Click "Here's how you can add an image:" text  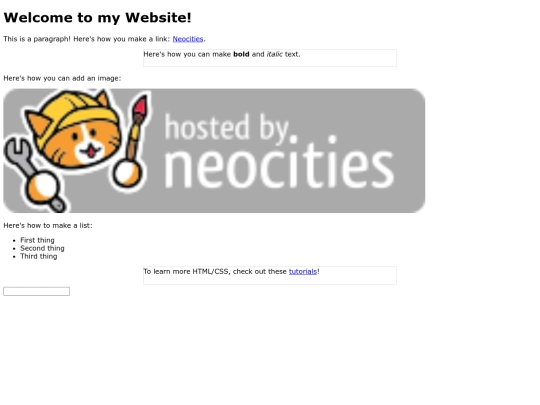click(x=62, y=78)
